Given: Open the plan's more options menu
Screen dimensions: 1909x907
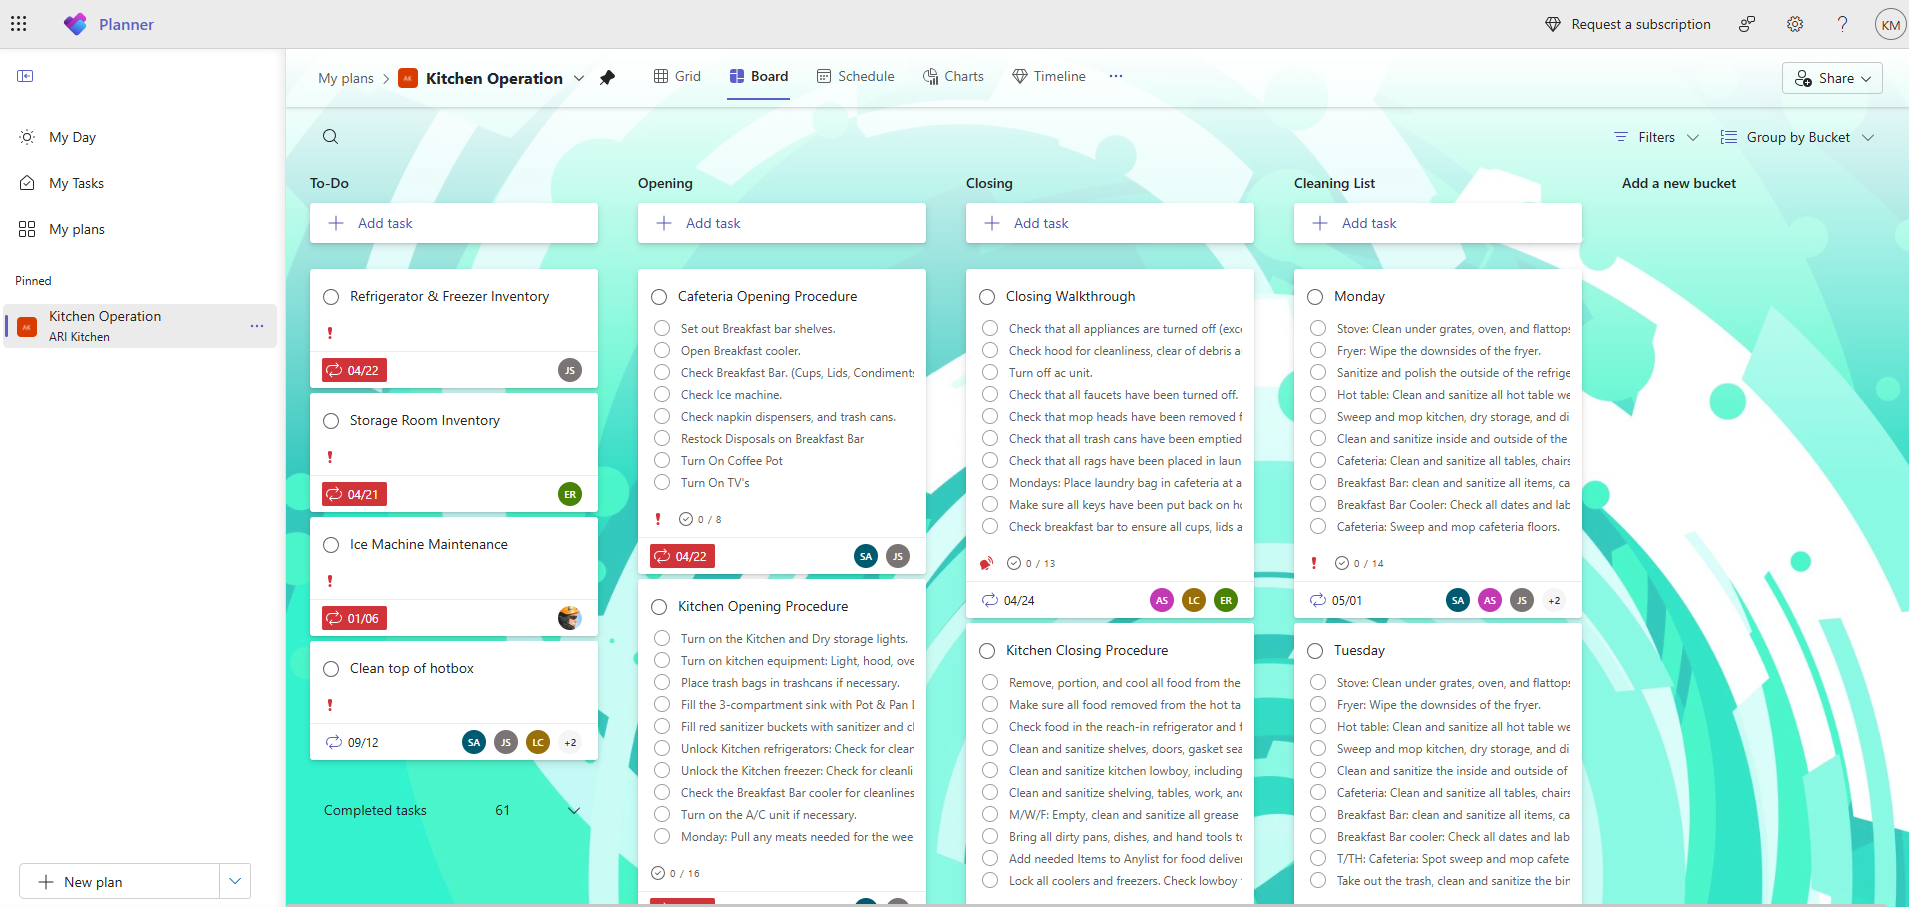Looking at the screenshot, I should 1117,76.
